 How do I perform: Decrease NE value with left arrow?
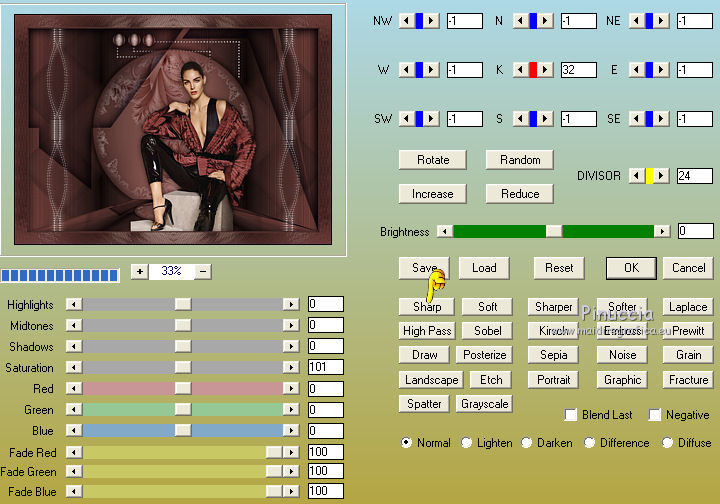pos(636,21)
